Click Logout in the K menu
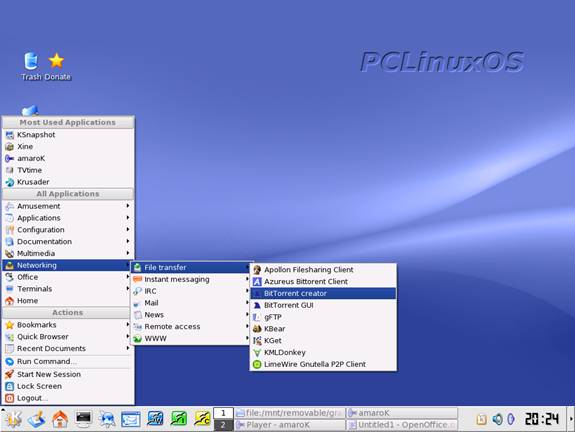Image resolution: width=575 pixels, height=432 pixels. 68,398
